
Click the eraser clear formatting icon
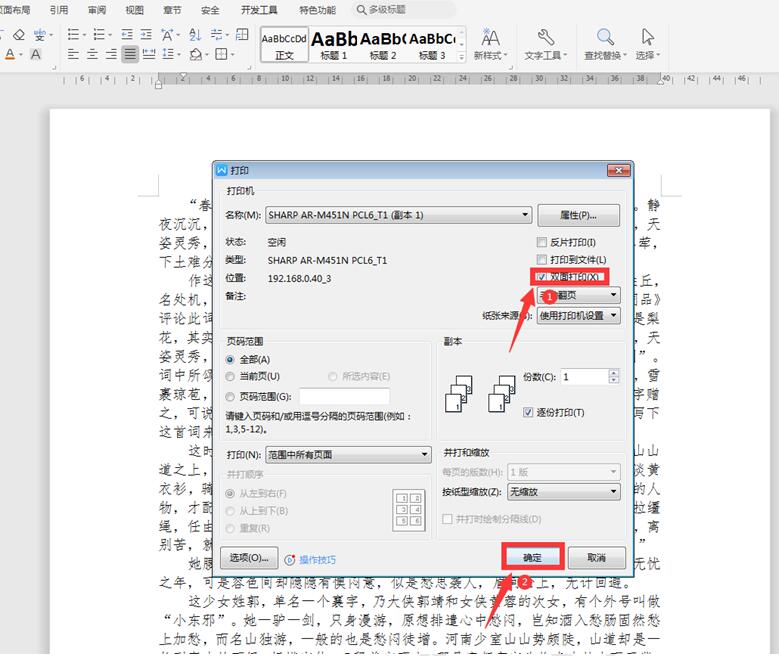pos(17,34)
